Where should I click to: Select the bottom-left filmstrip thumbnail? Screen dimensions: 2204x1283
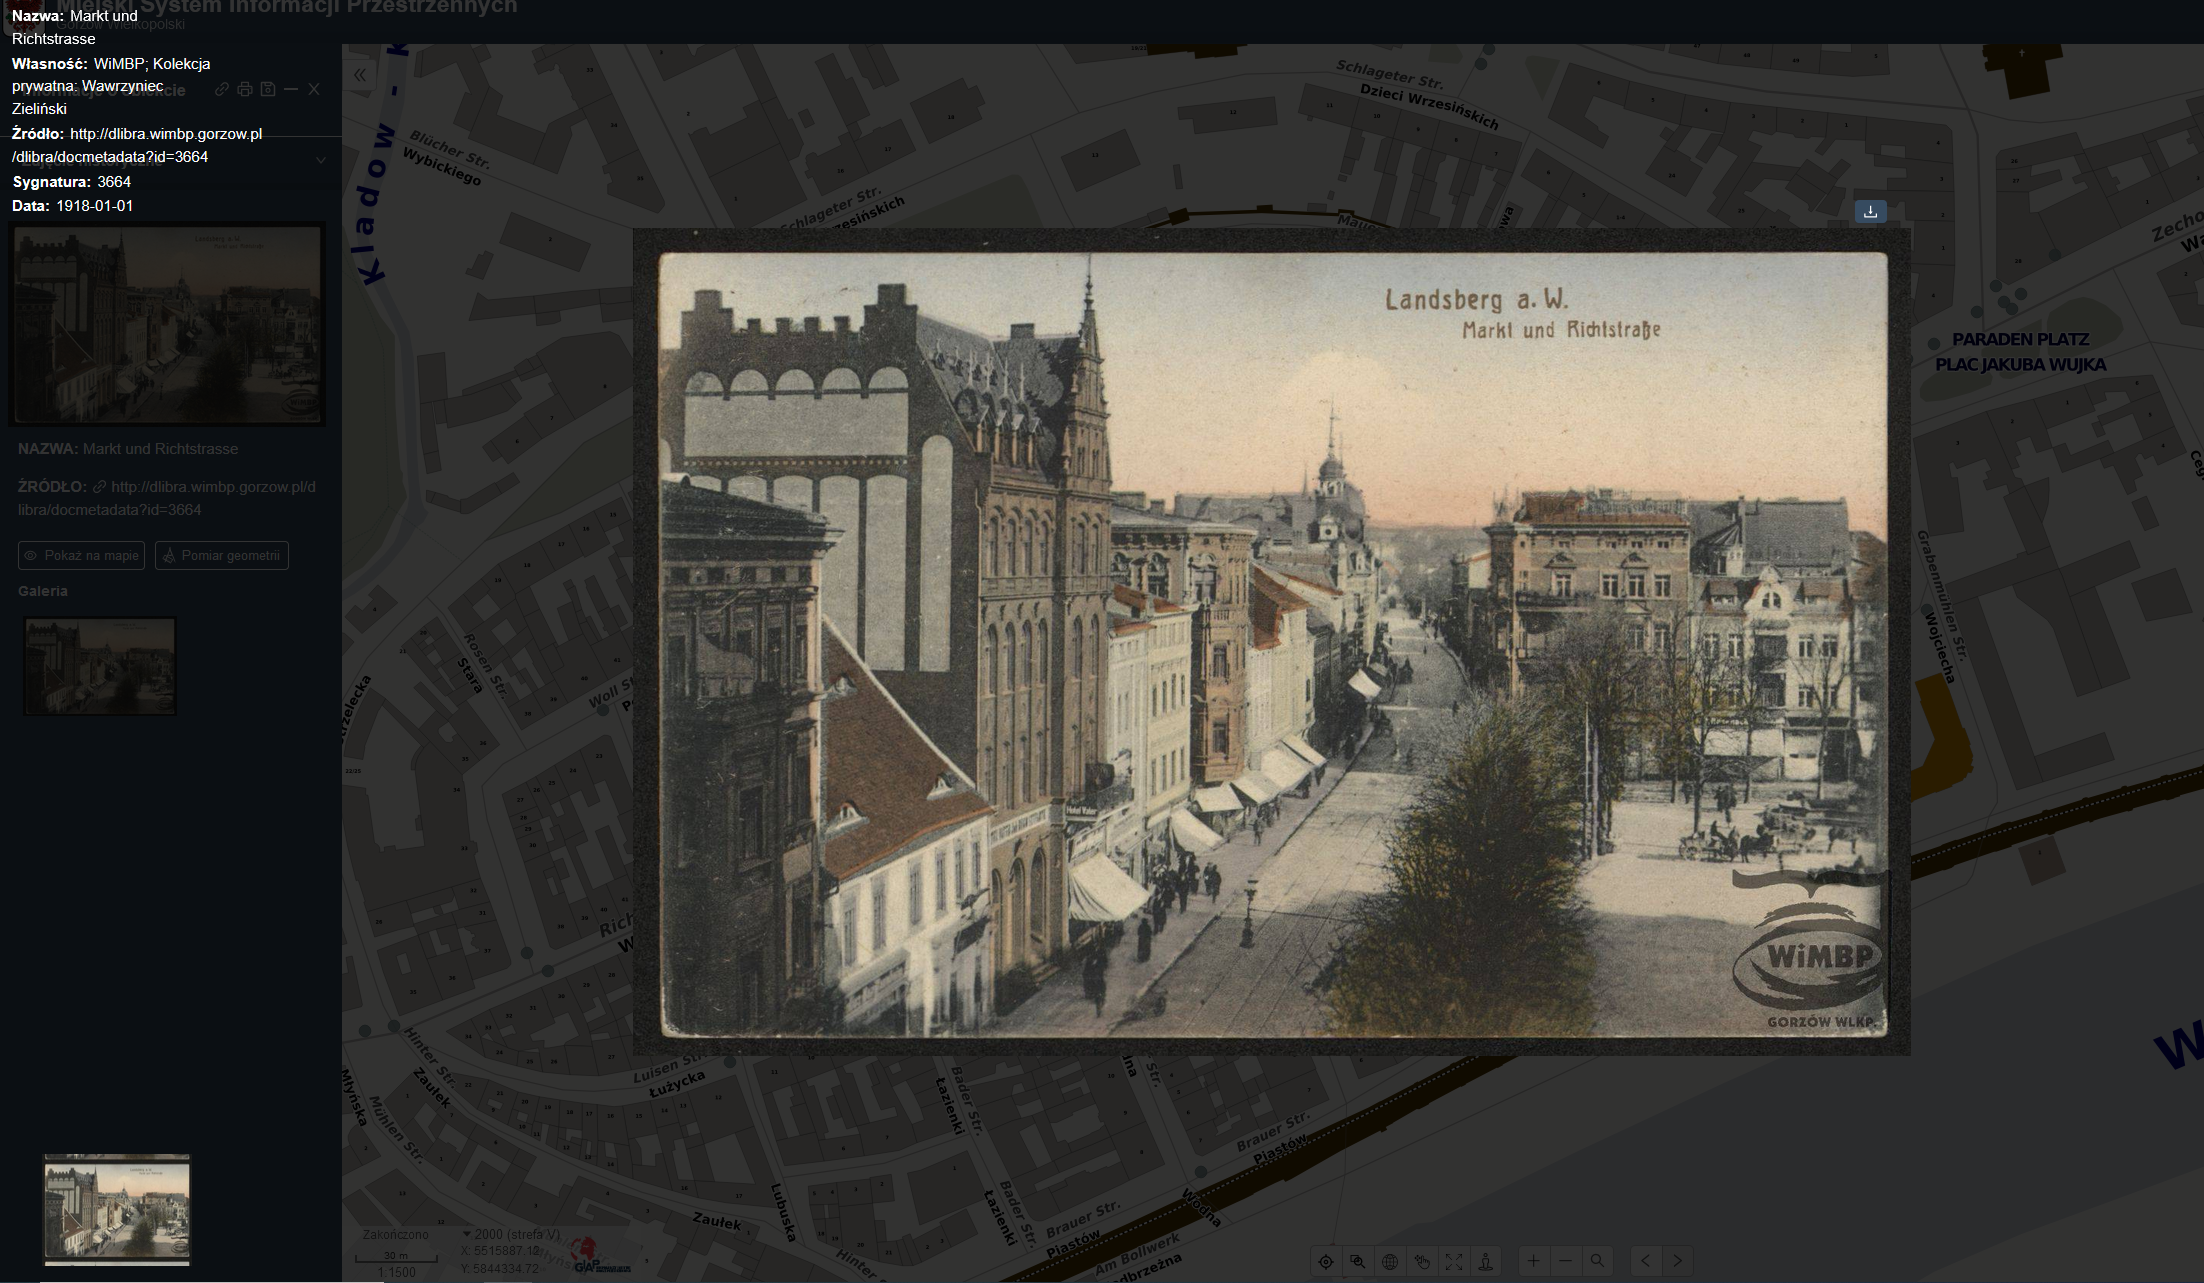point(117,1208)
